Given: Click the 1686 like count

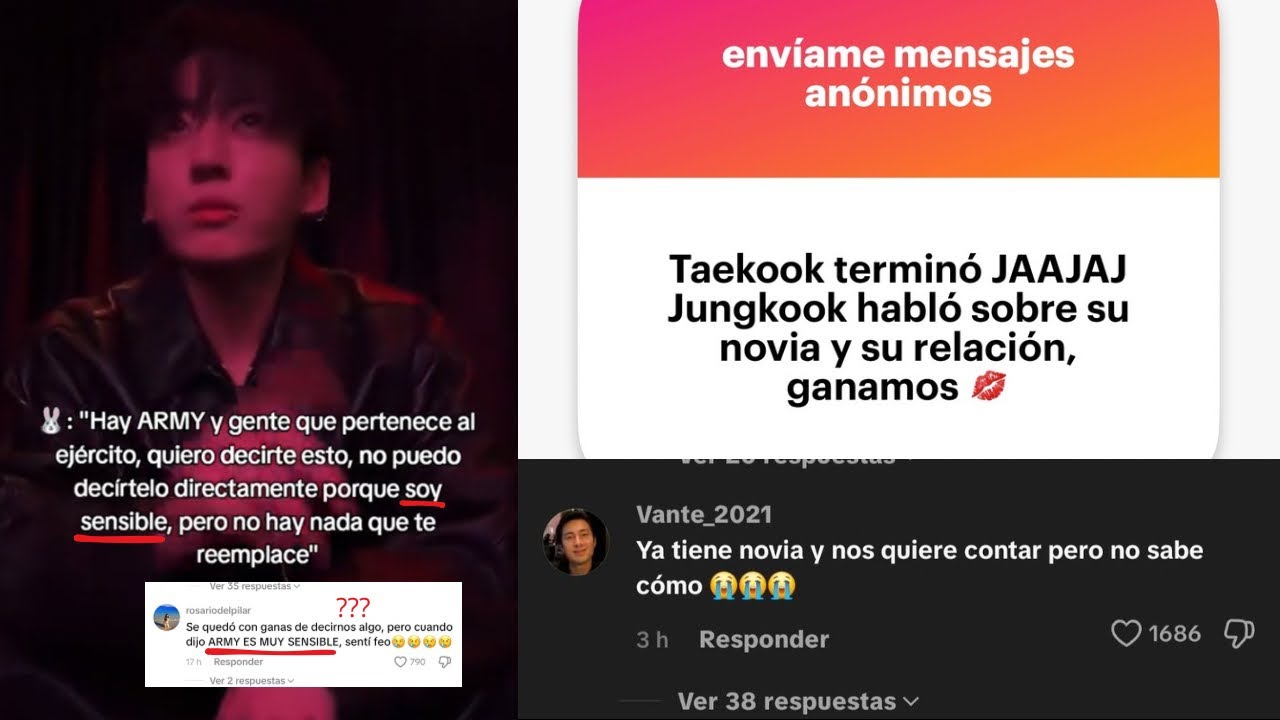Looking at the screenshot, I should (x=1174, y=633).
